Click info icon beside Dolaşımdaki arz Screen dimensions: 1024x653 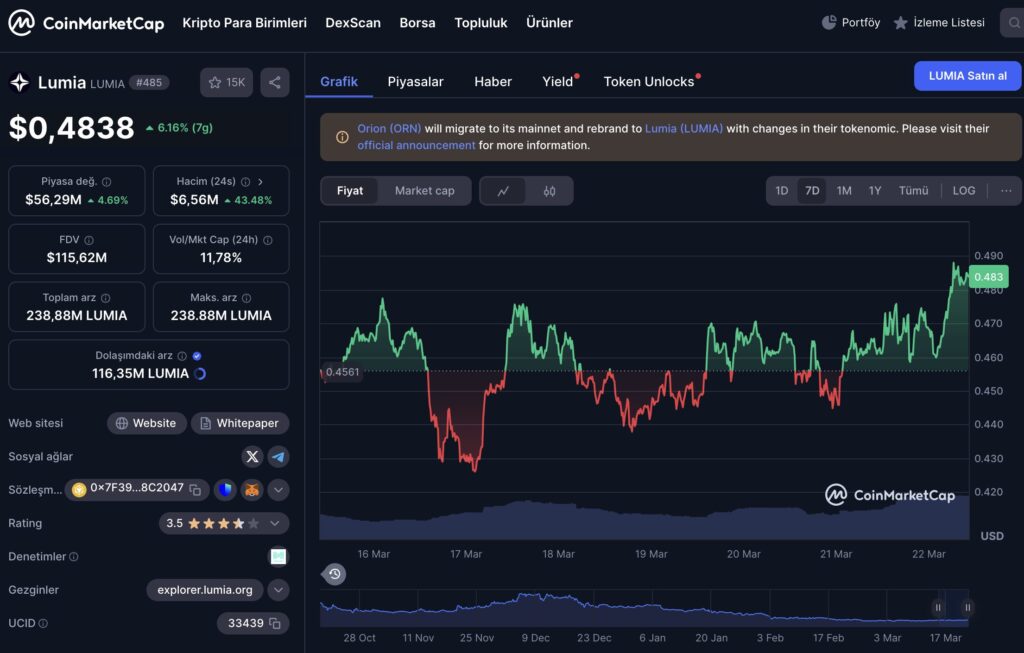pyautogui.click(x=182, y=356)
